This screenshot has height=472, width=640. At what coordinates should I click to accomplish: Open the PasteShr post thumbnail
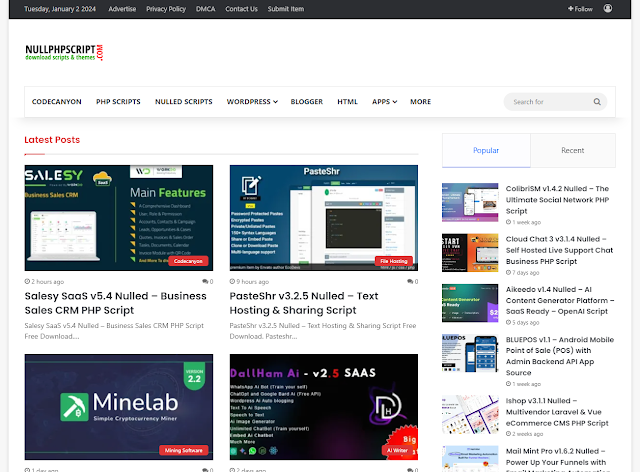pos(324,218)
